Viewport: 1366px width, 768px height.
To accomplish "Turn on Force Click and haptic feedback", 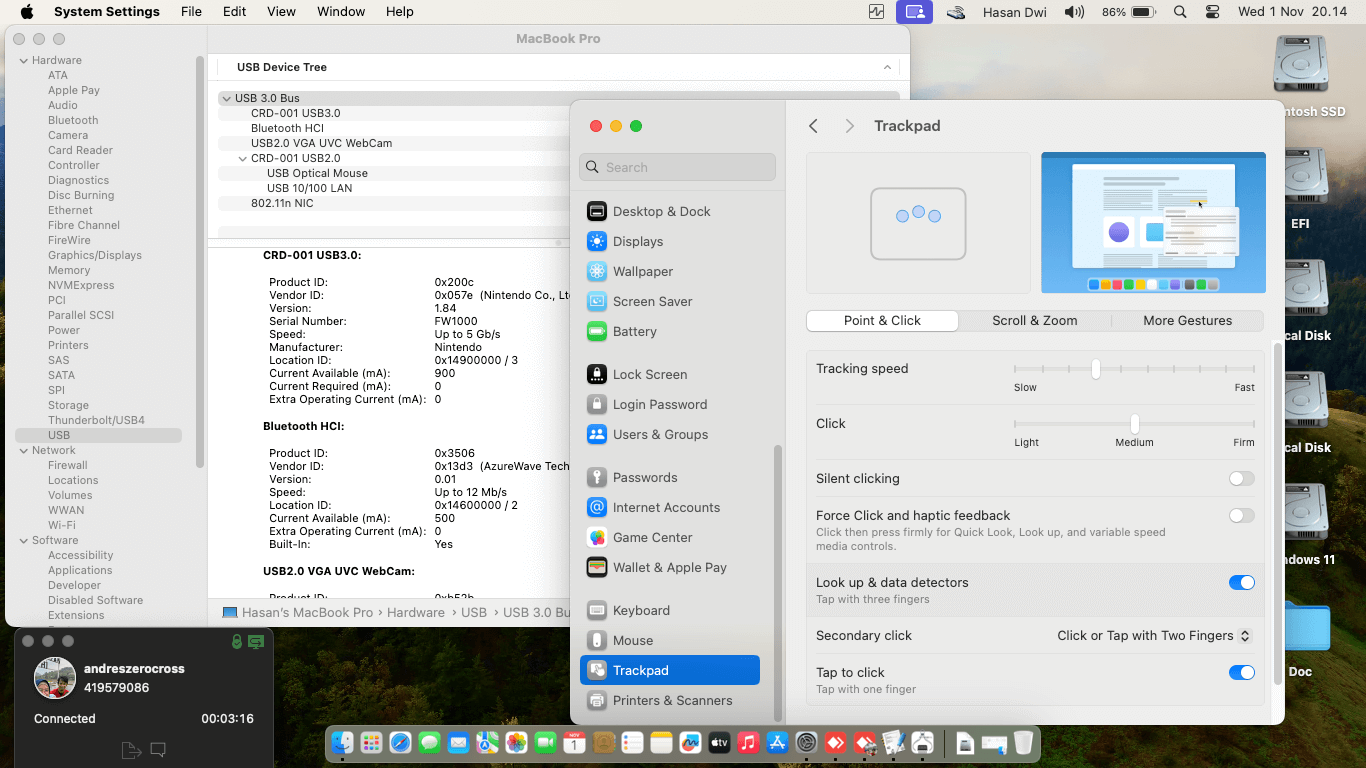I will click(x=1242, y=515).
